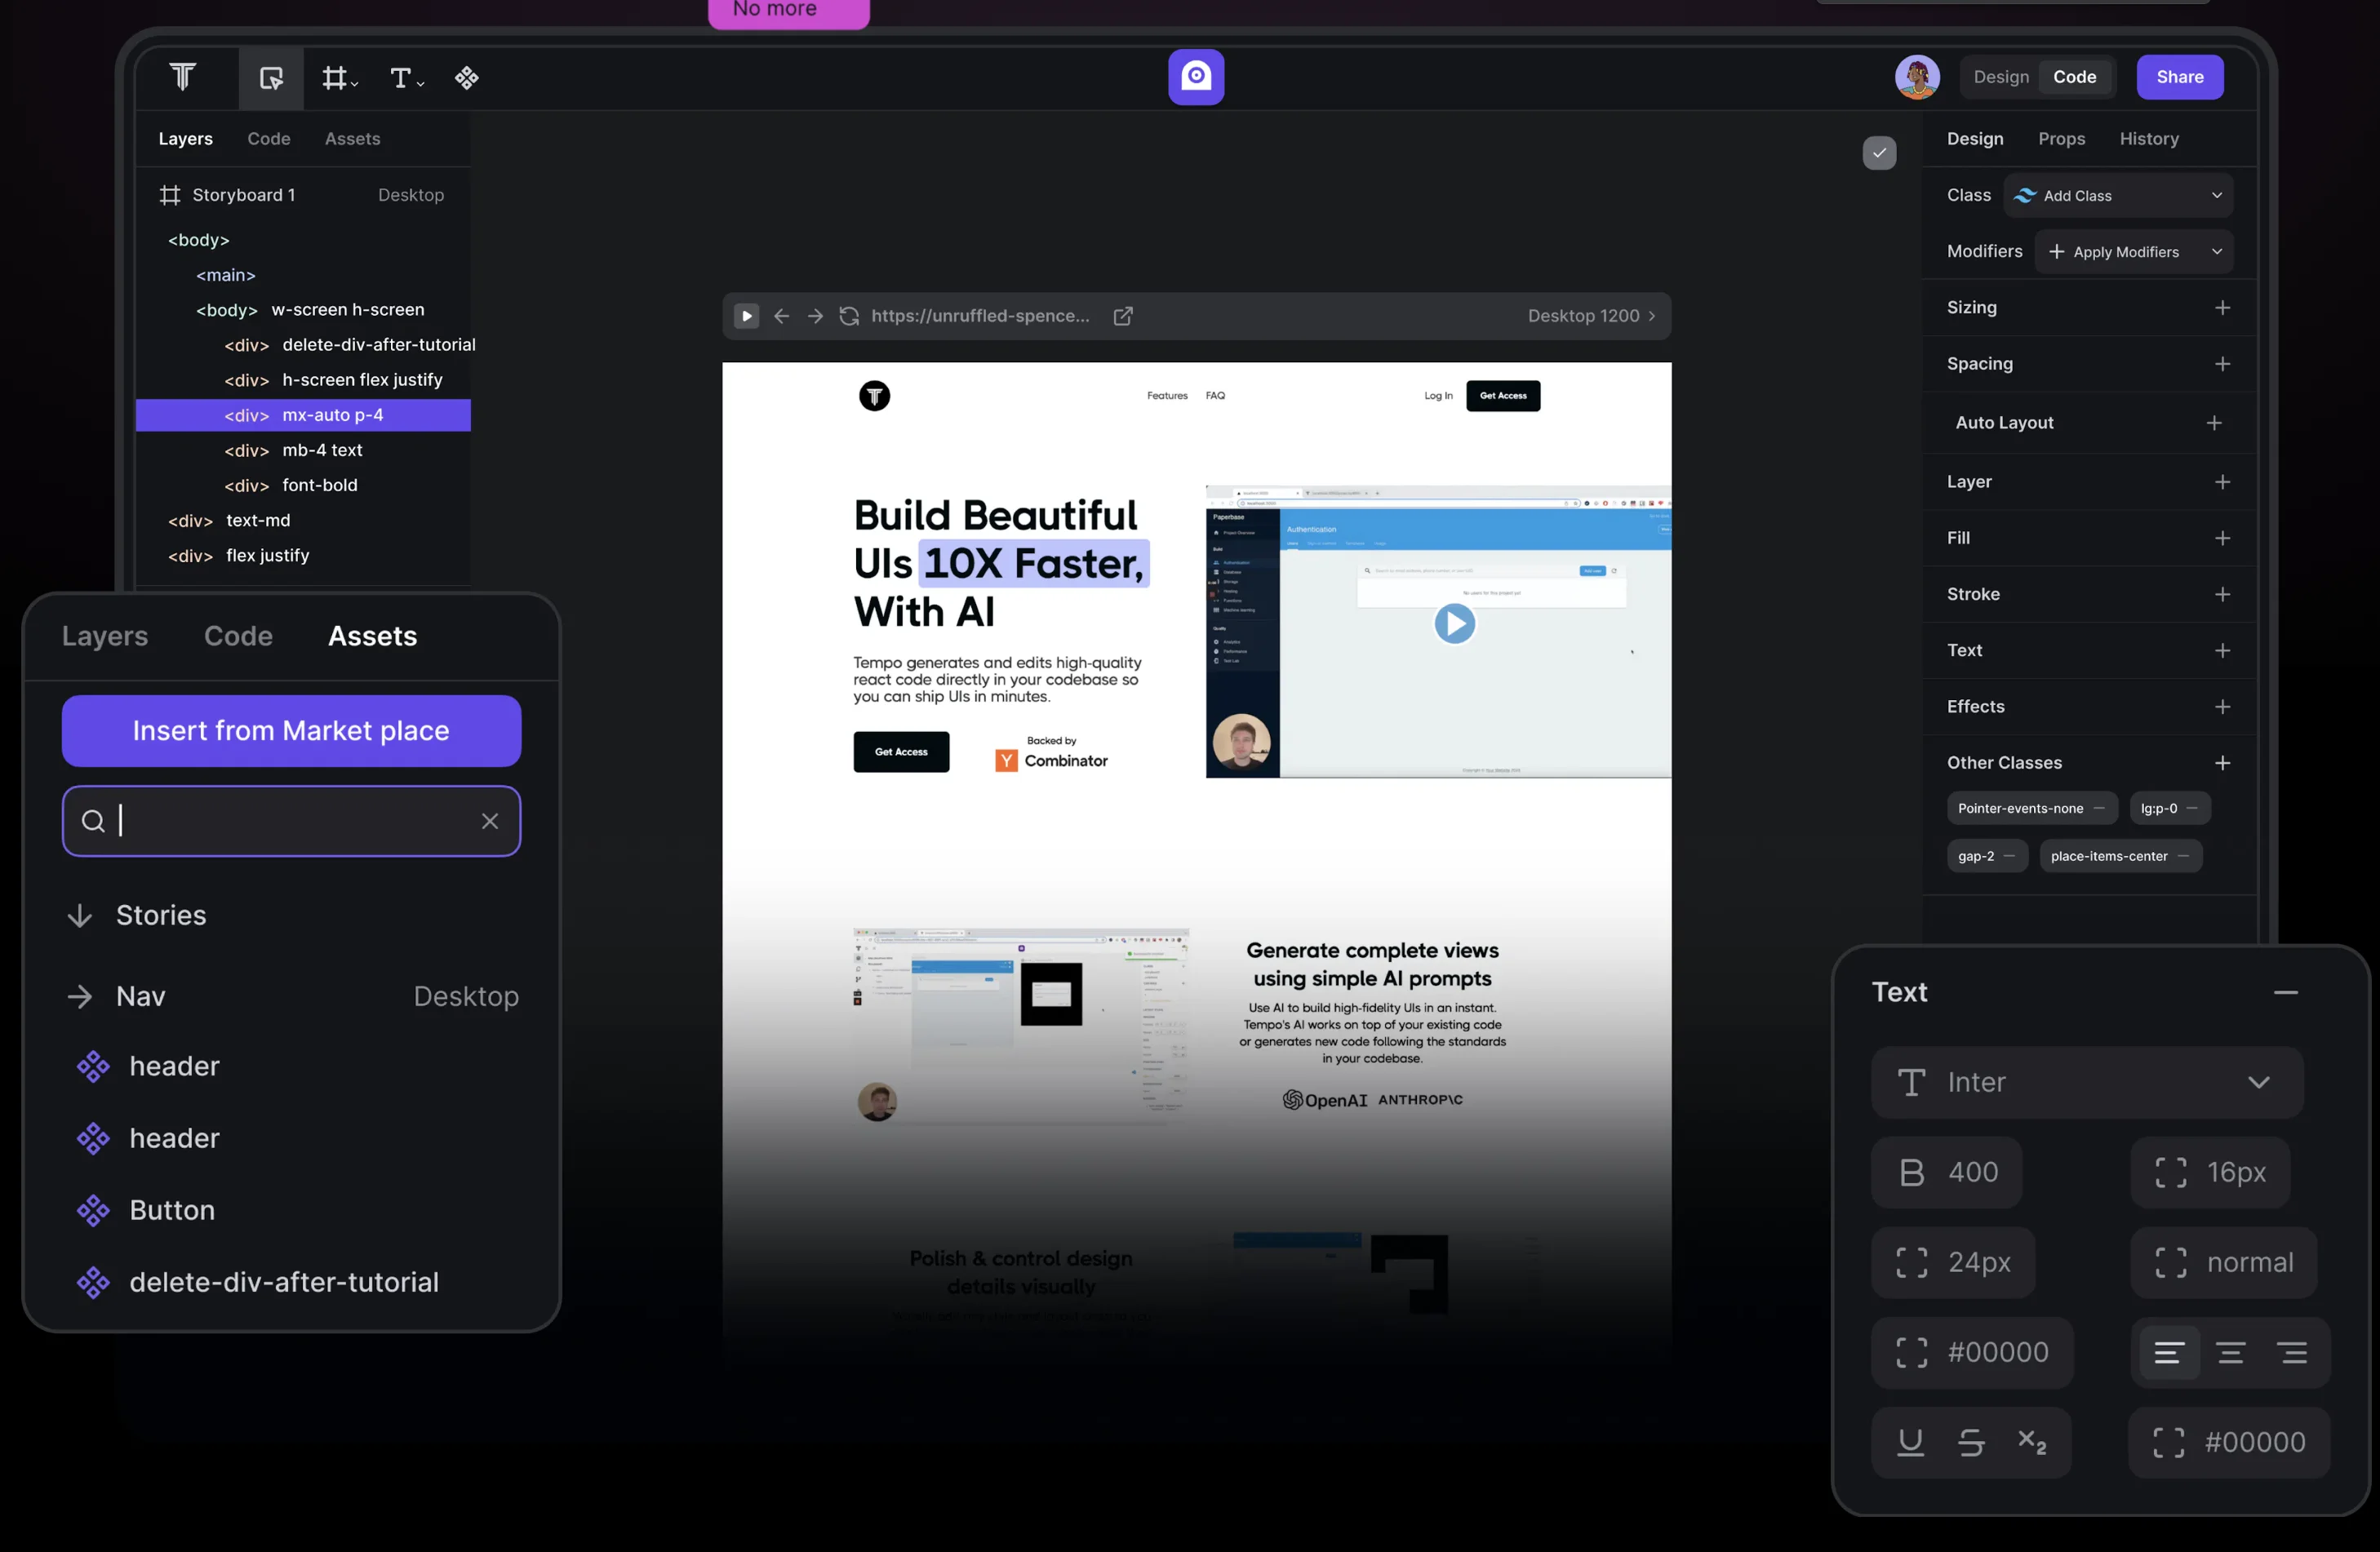Open the Inter font family dropdown
The height and width of the screenshot is (1552, 2380).
2086,1082
